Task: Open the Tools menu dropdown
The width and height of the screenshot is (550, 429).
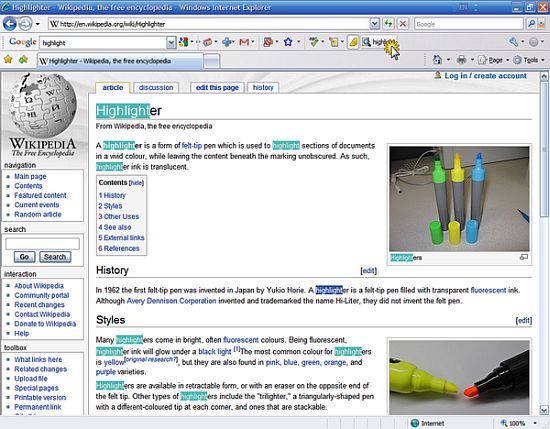Action: 529,60
